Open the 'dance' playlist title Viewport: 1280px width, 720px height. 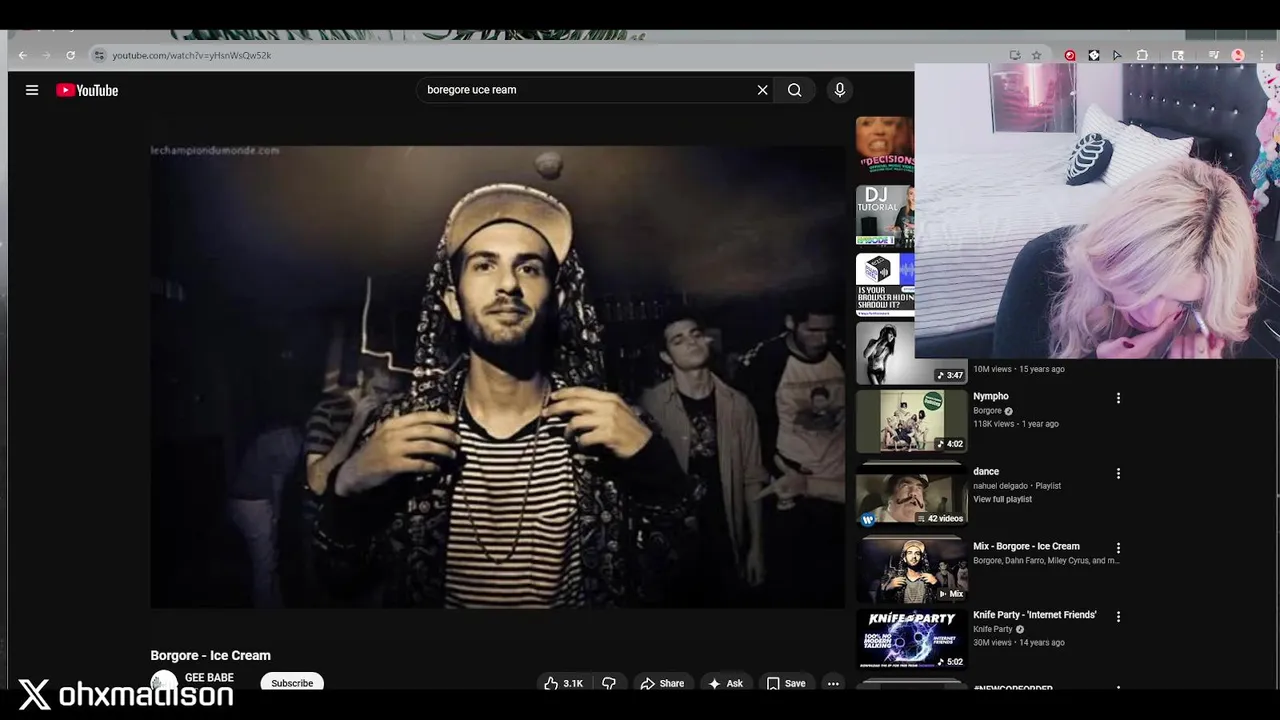tap(986, 471)
